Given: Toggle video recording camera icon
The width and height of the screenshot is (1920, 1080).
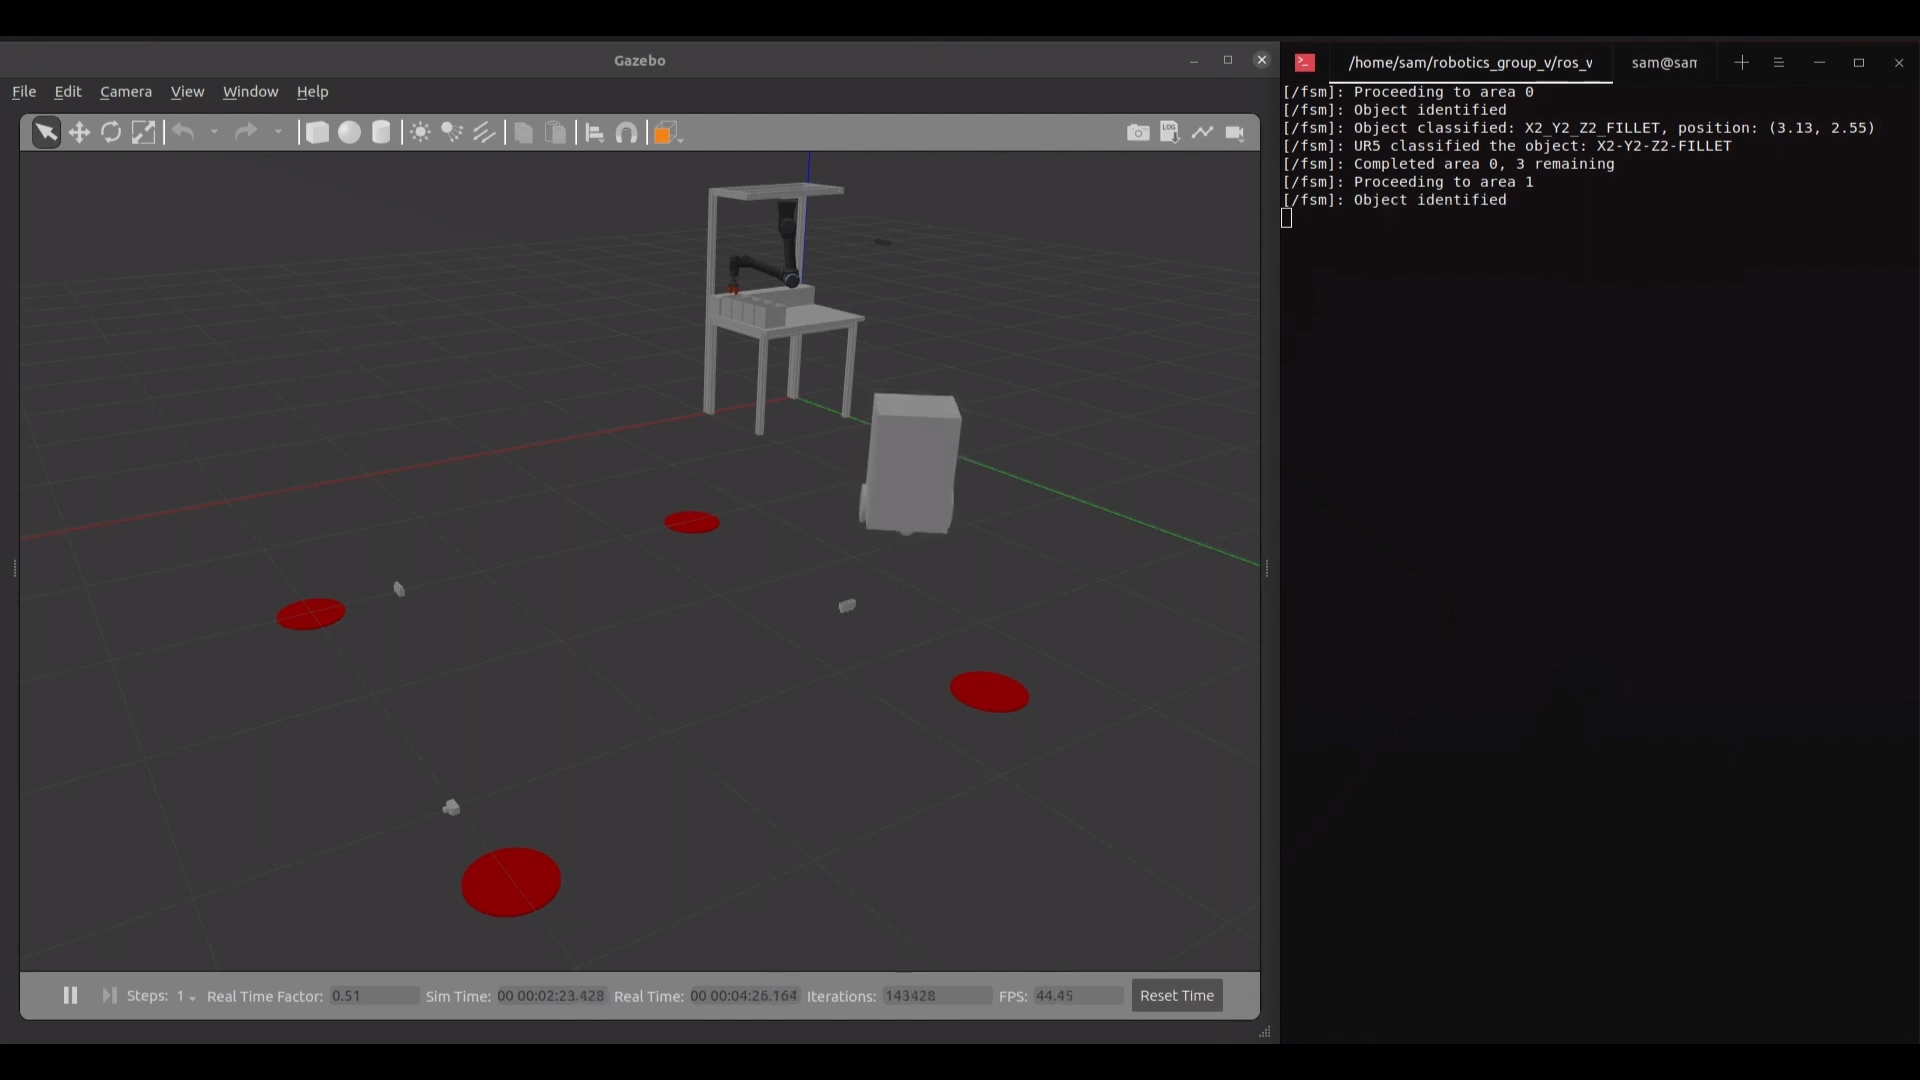Looking at the screenshot, I should (x=1235, y=132).
